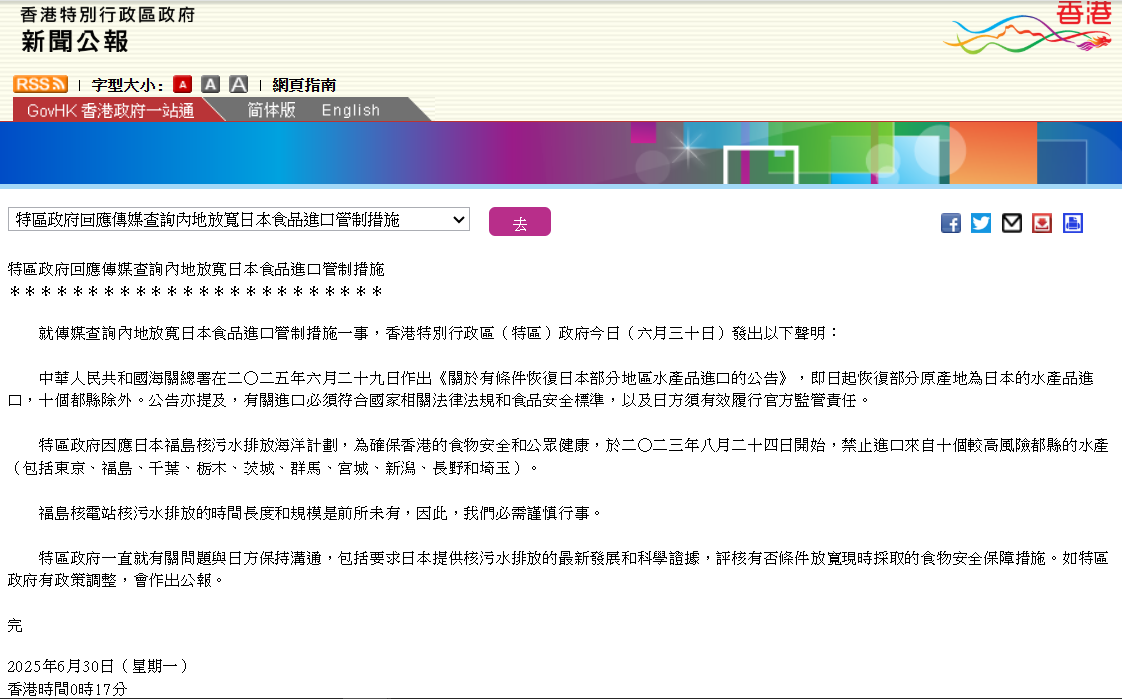Set font size to largest A
Image resolution: width=1122 pixels, height=699 pixels.
[x=239, y=85]
